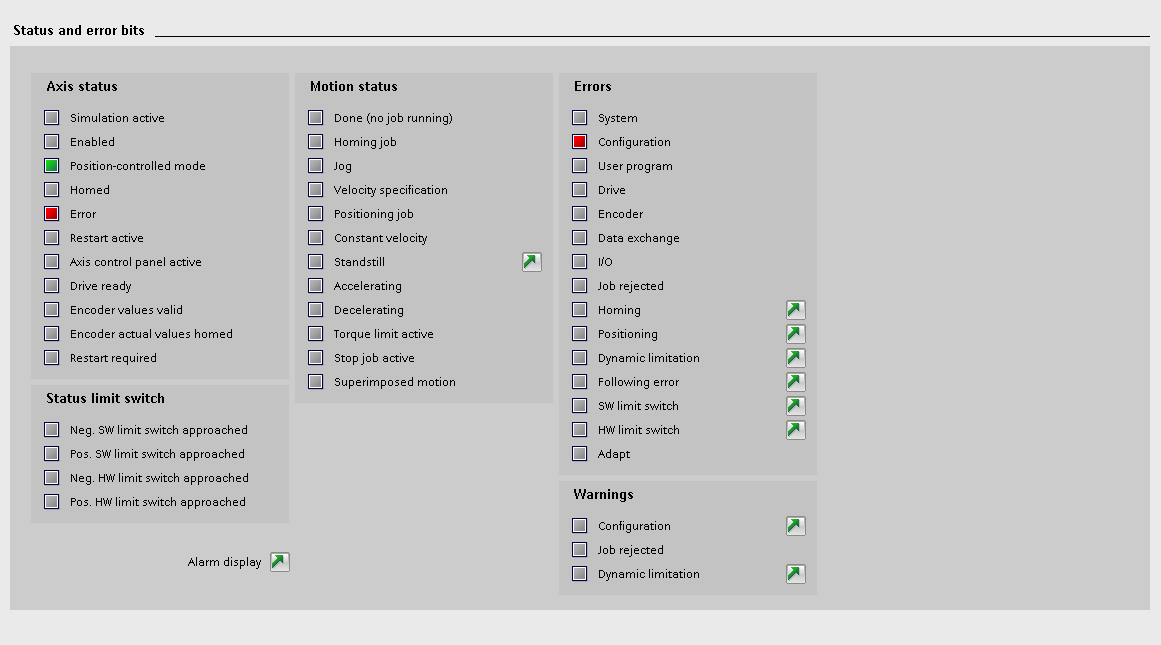The height and width of the screenshot is (645, 1161).
Task: Click the red Error status indicator
Action: (52, 214)
